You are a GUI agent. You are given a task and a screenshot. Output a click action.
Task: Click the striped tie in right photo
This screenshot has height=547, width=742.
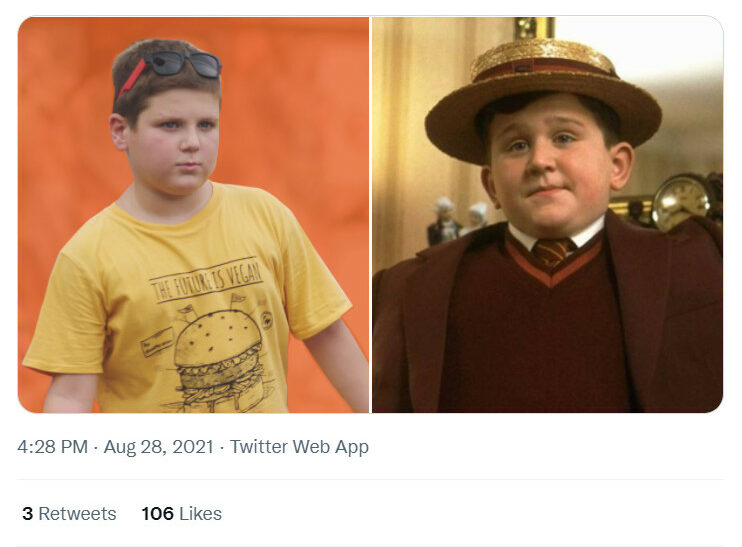coord(552,252)
